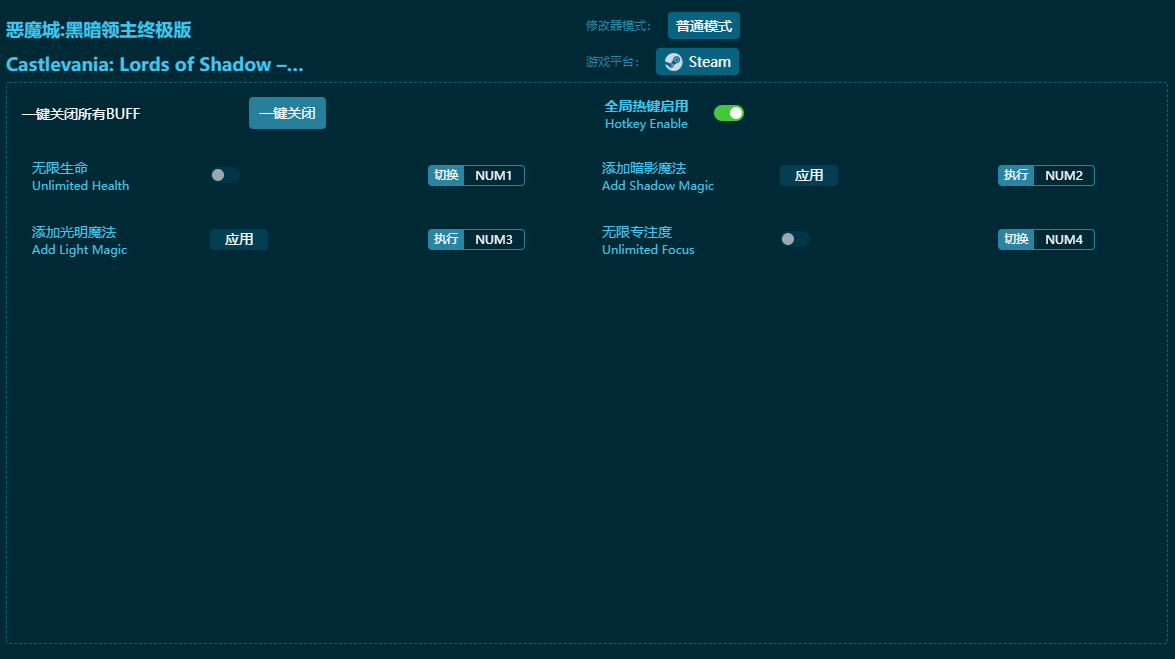The width and height of the screenshot is (1175, 659).
Task: Disable the global Hotkey Enable switch
Action: coord(728,113)
